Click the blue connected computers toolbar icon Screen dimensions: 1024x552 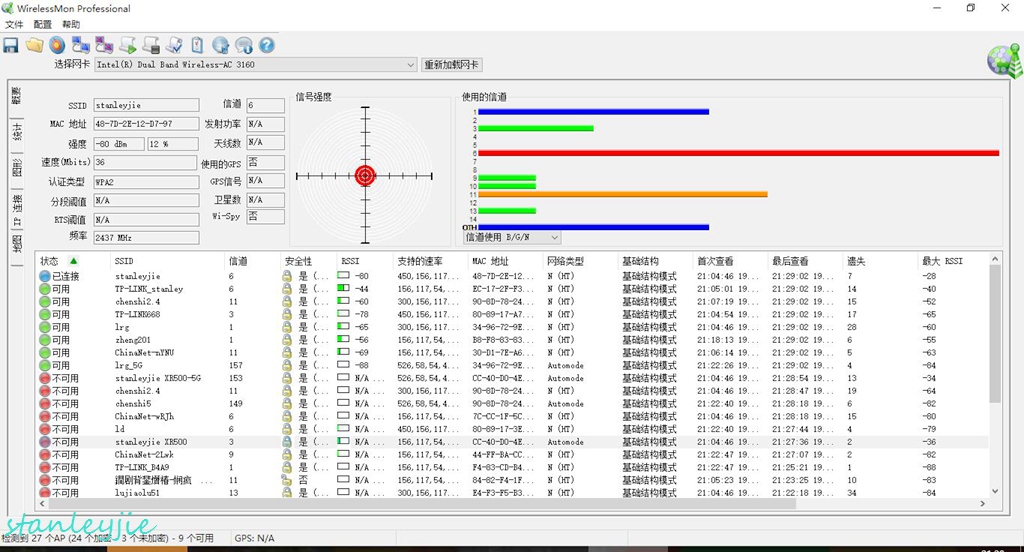[81, 45]
